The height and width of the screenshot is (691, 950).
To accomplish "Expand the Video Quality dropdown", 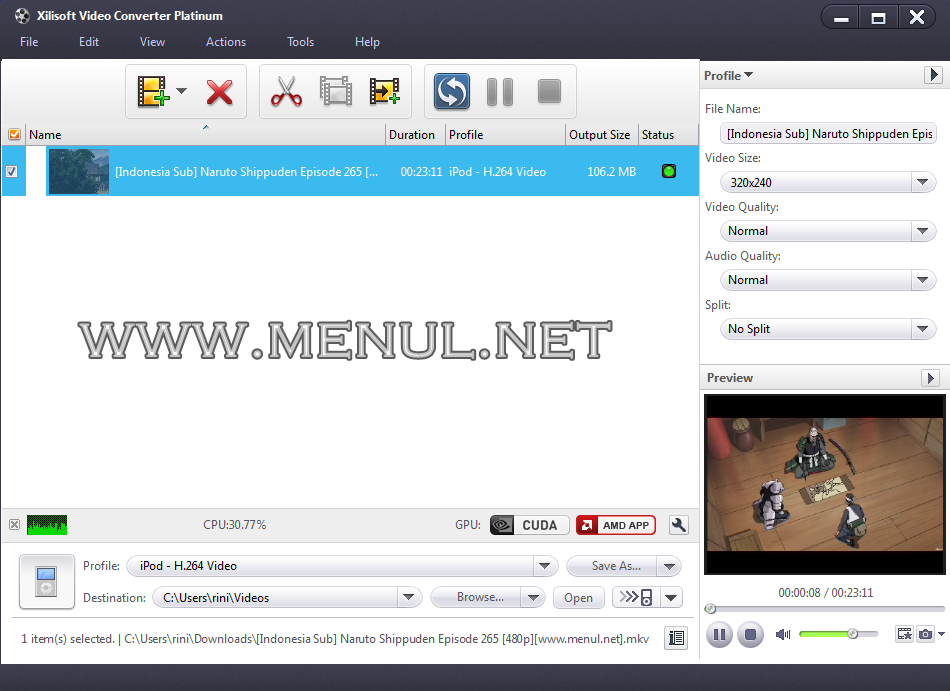I will point(923,231).
